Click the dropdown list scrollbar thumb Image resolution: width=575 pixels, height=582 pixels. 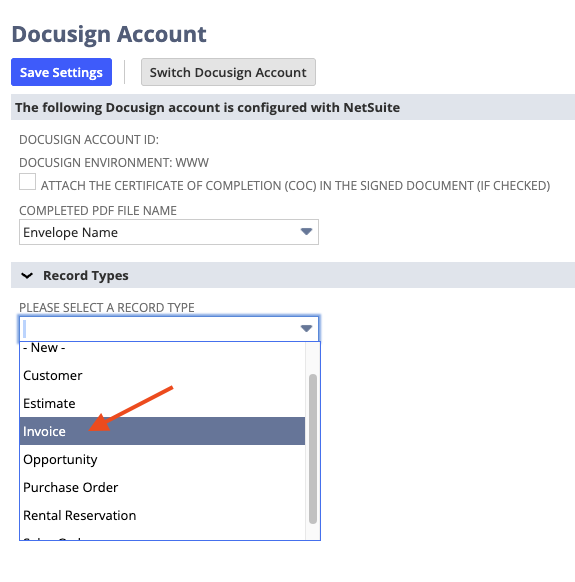click(x=313, y=449)
